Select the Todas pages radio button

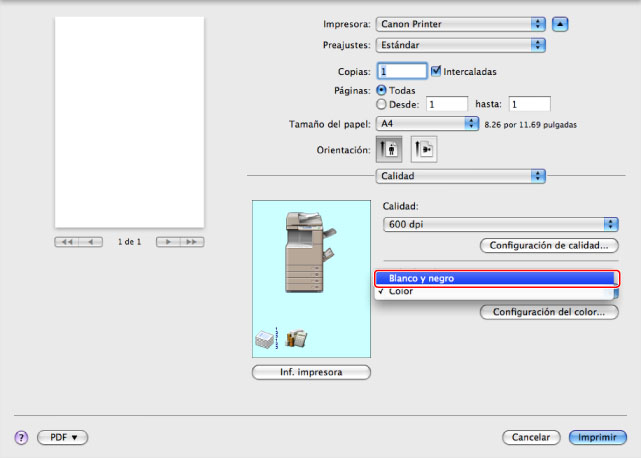click(x=381, y=90)
